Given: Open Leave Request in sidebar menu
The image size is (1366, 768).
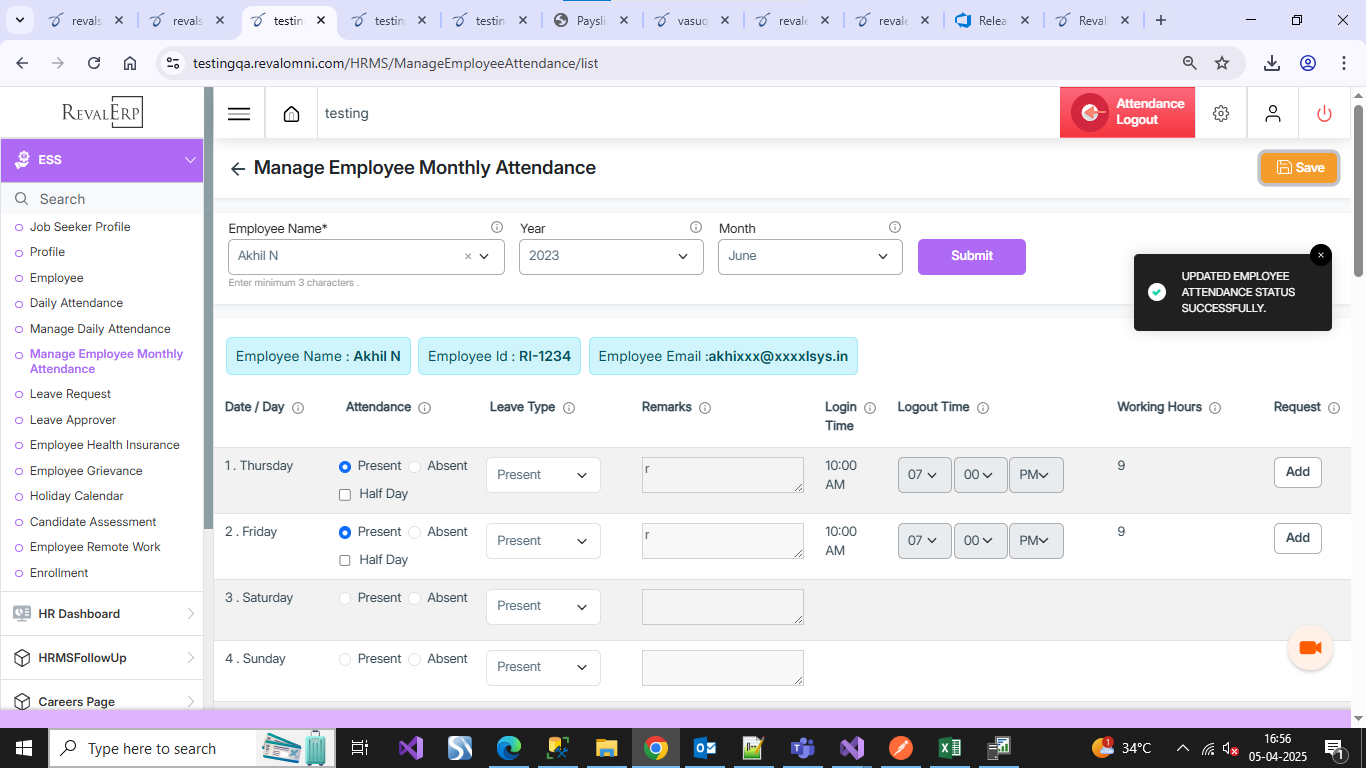Looking at the screenshot, I should [70, 394].
